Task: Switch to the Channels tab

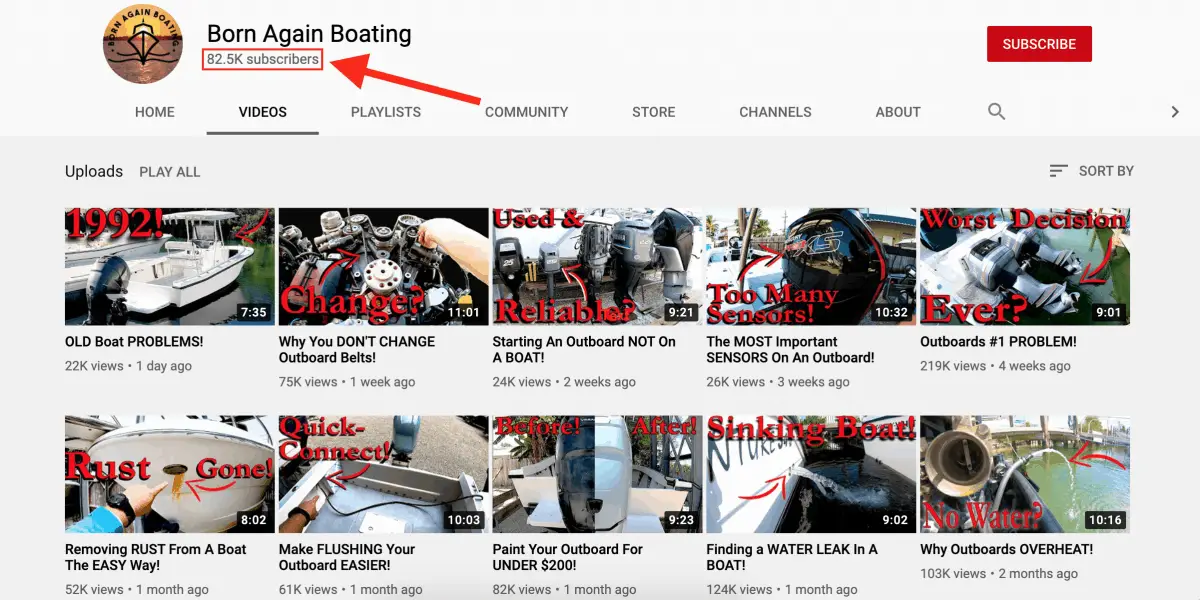Action: tap(775, 112)
